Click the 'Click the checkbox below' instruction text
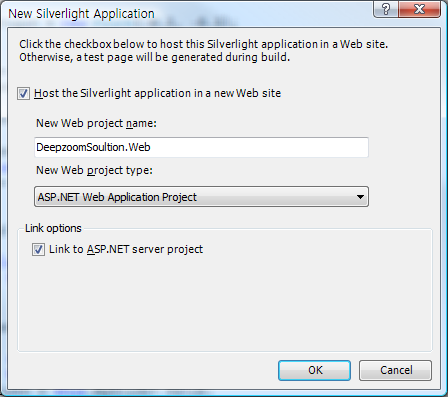Image resolution: width=448 pixels, height=397 pixels. click(x=203, y=51)
